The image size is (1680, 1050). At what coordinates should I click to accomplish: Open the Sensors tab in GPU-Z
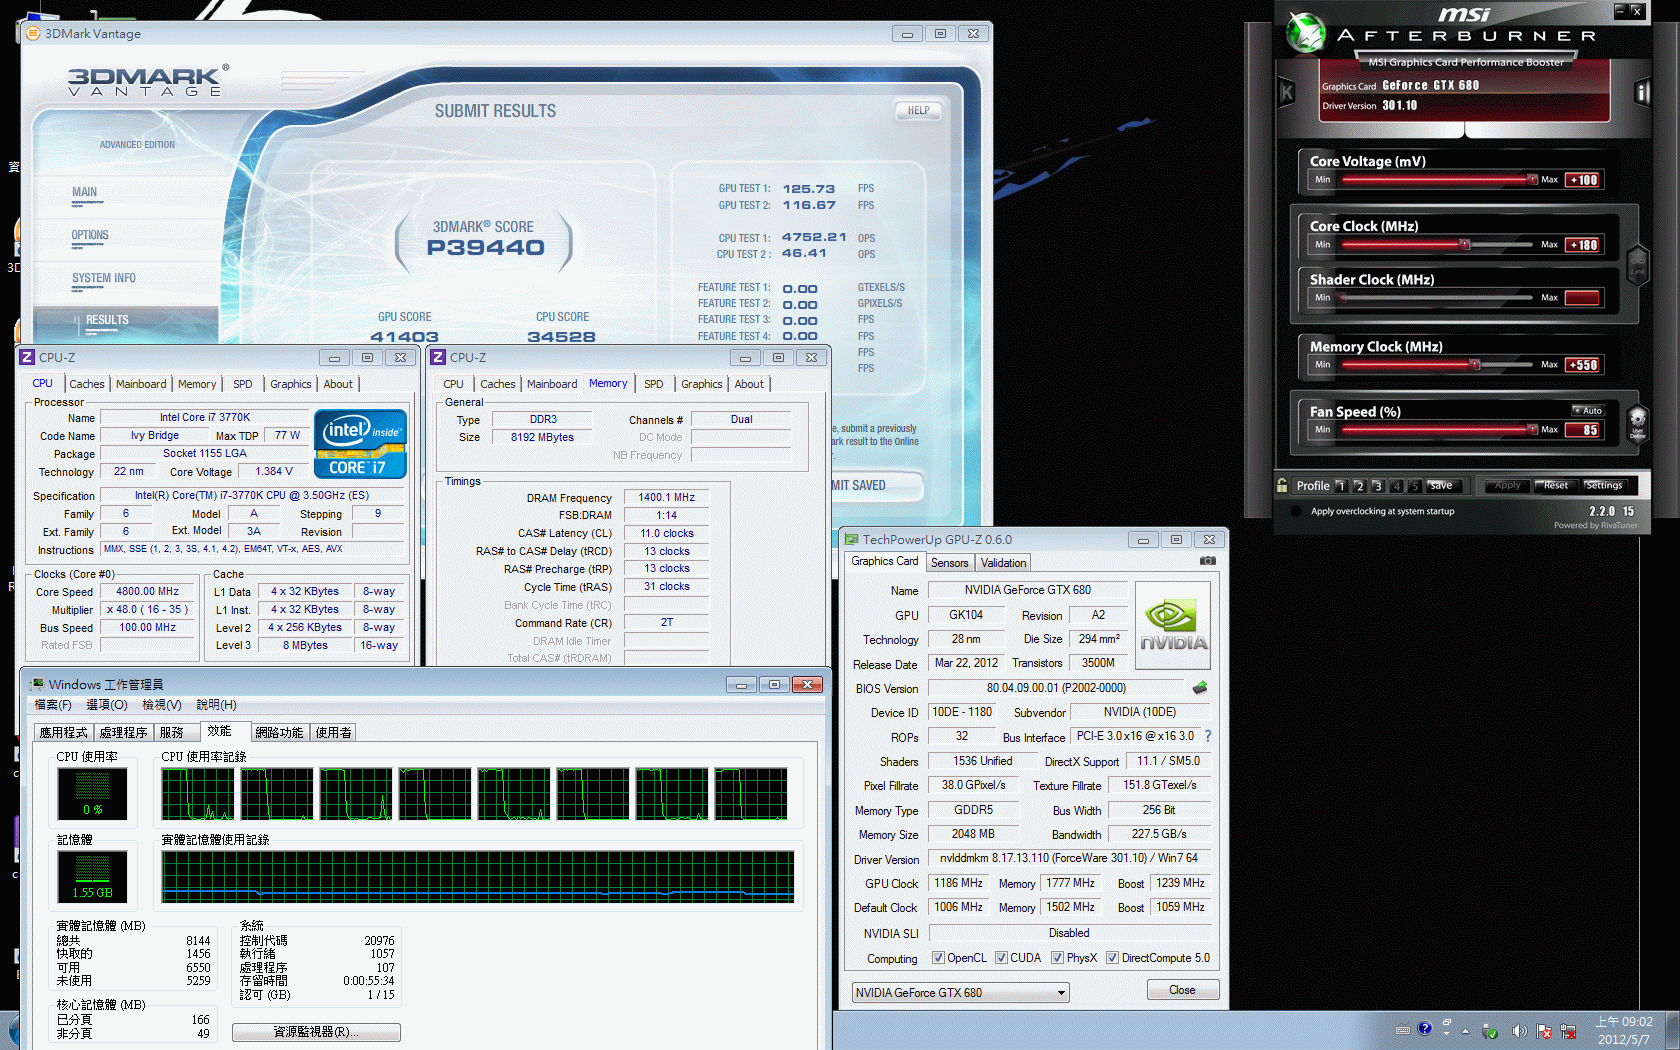(x=949, y=563)
